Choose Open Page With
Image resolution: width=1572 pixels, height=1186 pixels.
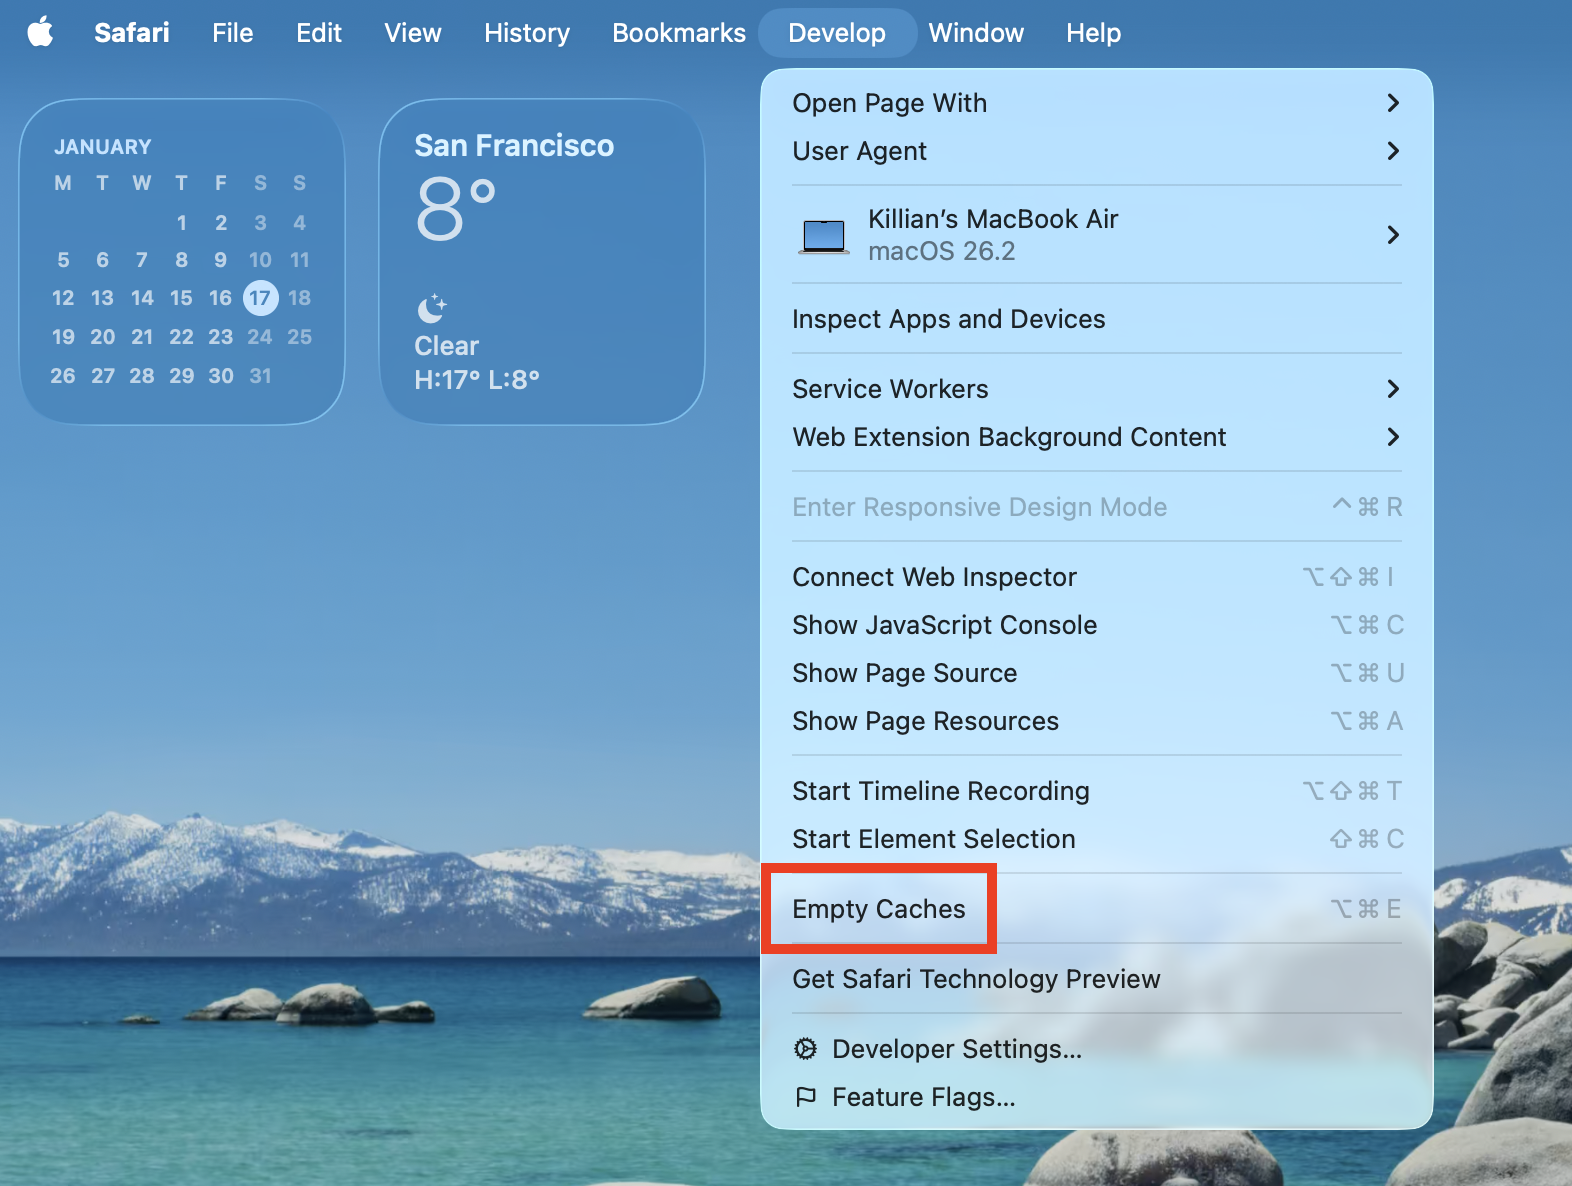[1097, 103]
